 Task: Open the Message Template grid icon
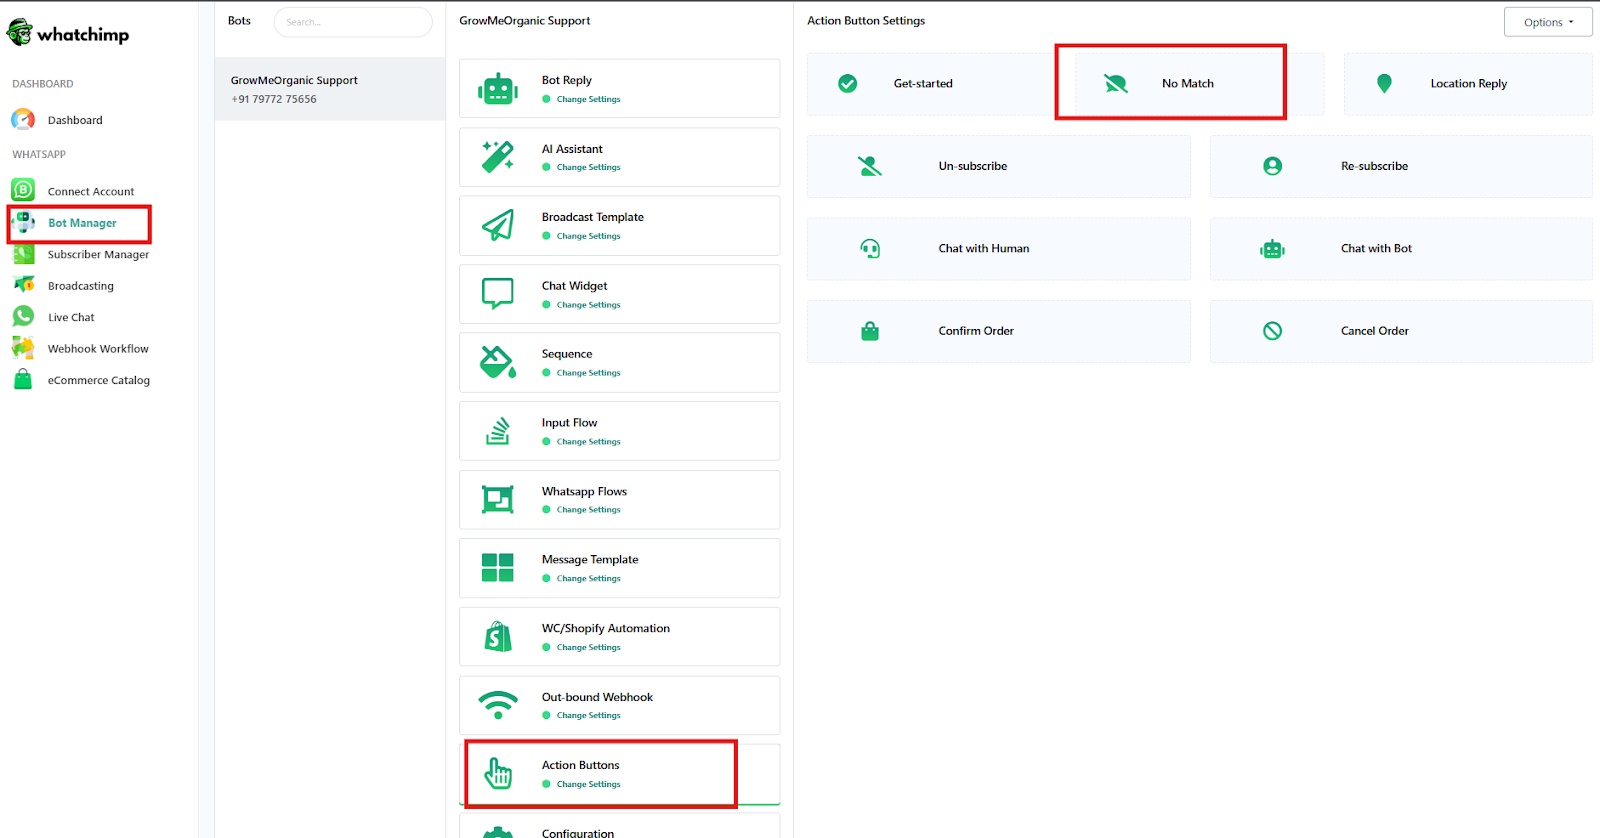click(x=498, y=568)
